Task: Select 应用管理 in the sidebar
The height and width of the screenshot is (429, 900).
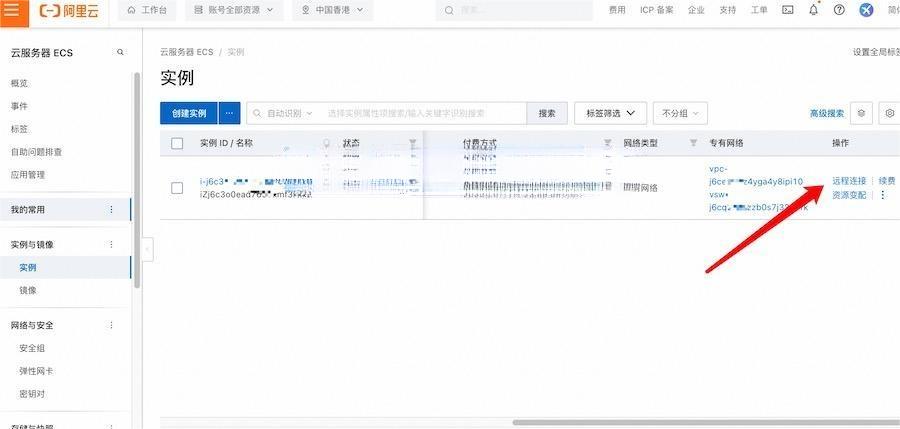Action: pyautogui.click(x=28, y=175)
